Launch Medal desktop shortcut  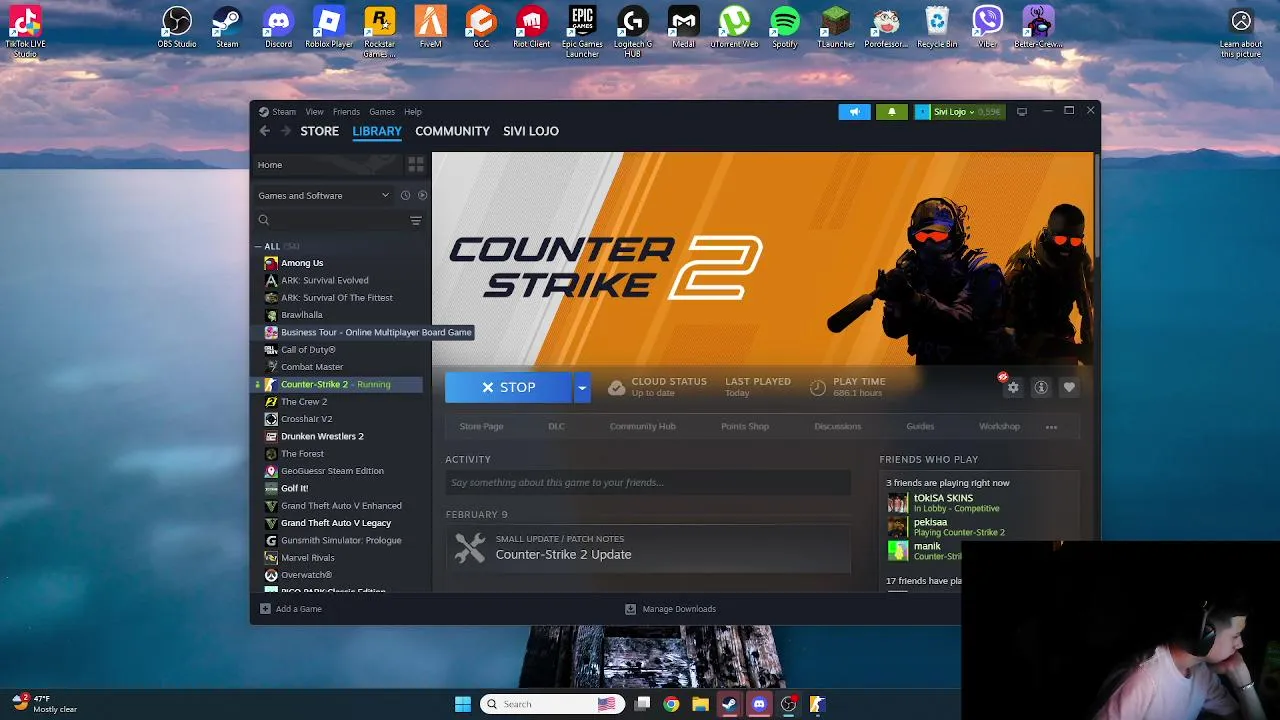click(684, 27)
